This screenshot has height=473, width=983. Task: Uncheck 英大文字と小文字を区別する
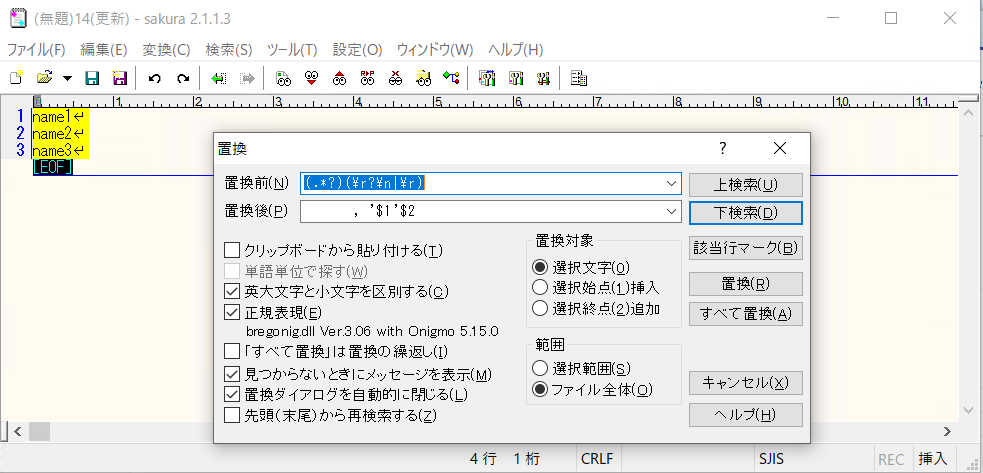[232, 291]
